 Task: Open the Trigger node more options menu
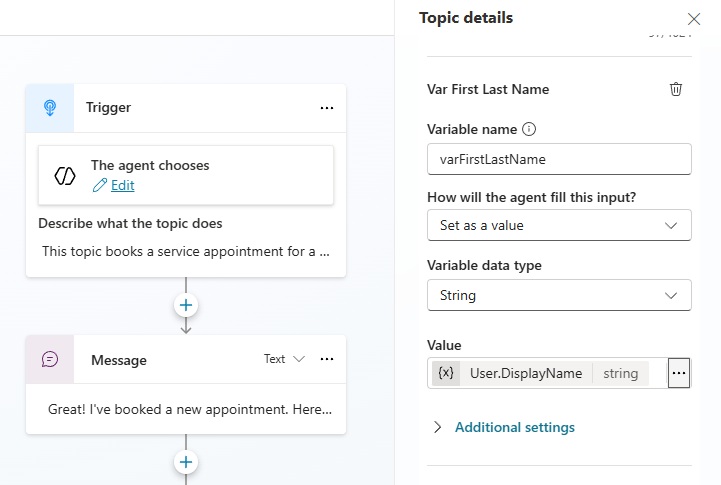click(326, 108)
